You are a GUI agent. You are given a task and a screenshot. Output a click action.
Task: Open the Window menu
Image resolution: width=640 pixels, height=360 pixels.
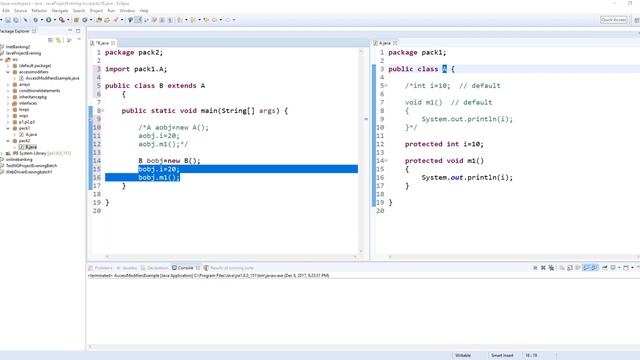[127, 11]
